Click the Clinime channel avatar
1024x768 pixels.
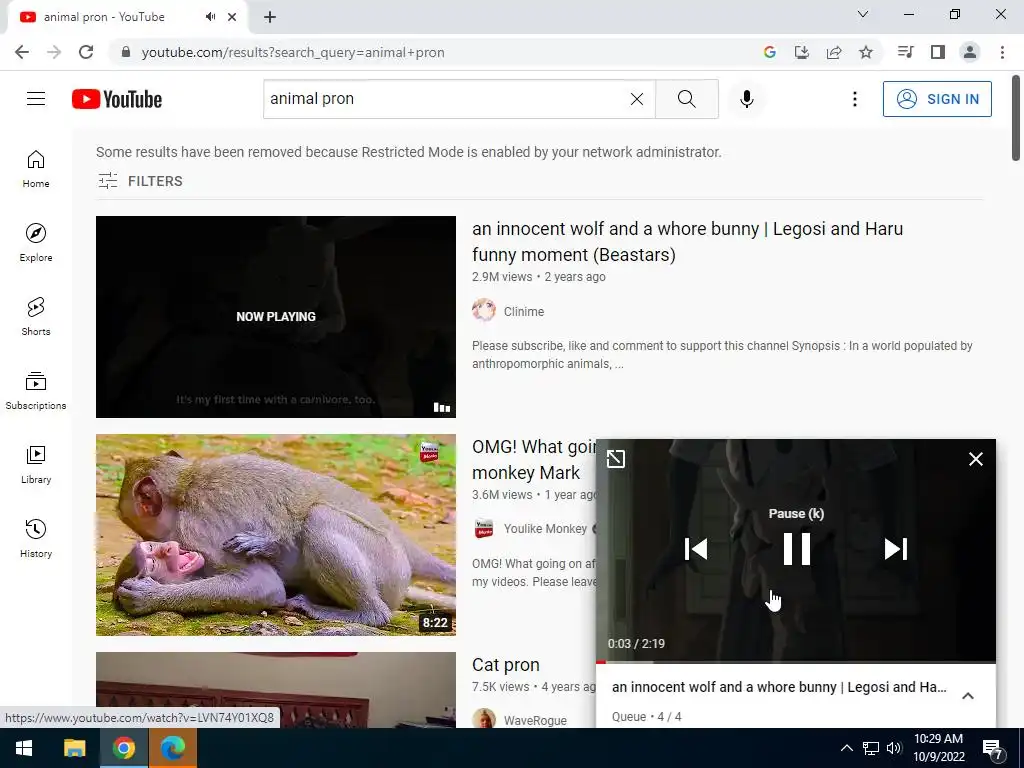tap(484, 311)
